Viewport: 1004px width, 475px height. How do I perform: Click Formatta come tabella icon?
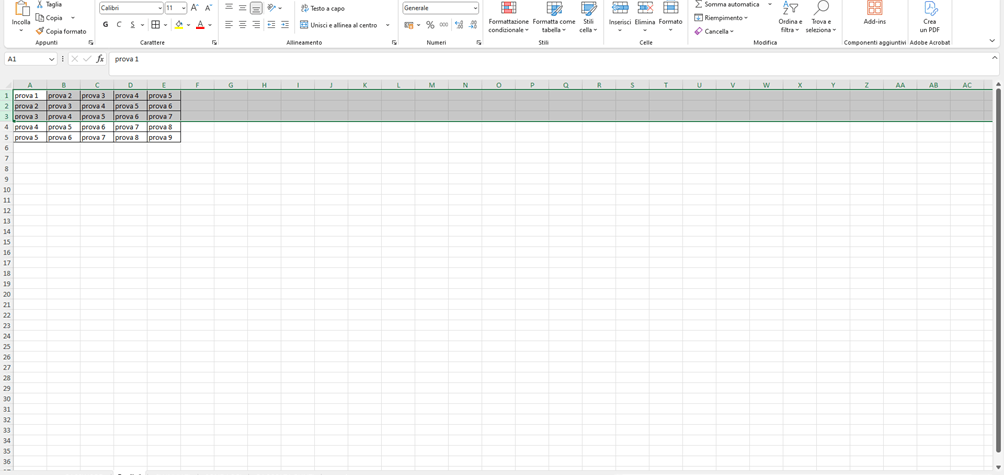(x=553, y=9)
